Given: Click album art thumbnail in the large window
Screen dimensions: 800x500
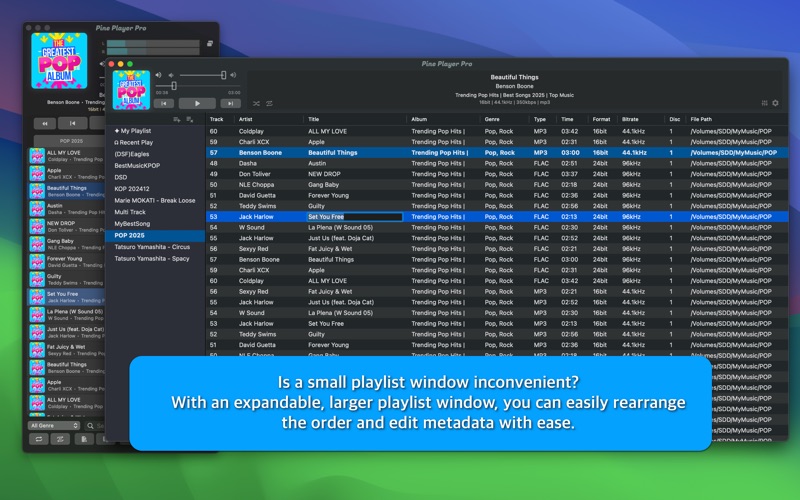Looking at the screenshot, I should tap(131, 90).
